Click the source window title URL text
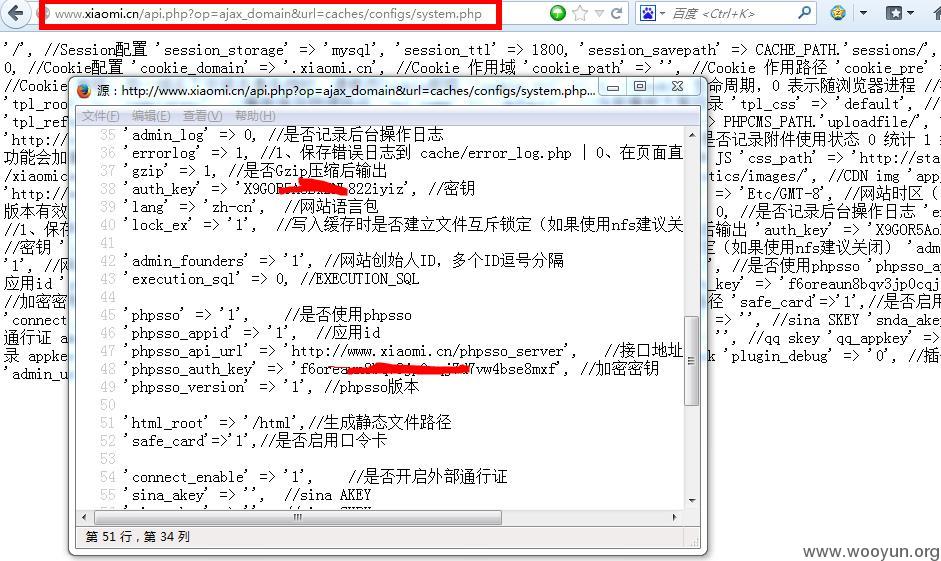 coord(358,91)
